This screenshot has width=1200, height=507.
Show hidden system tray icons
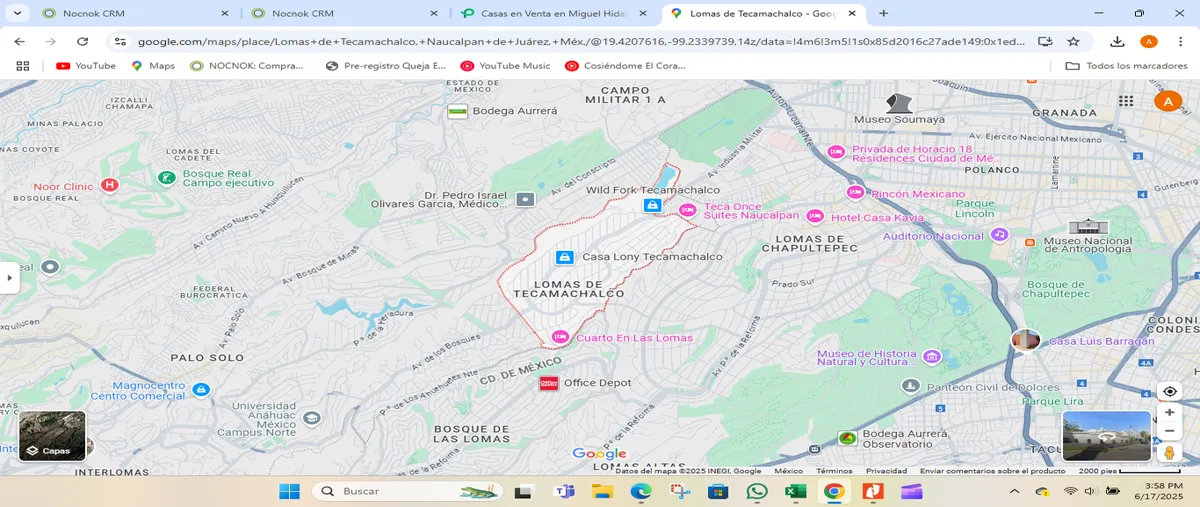pyautogui.click(x=1014, y=491)
